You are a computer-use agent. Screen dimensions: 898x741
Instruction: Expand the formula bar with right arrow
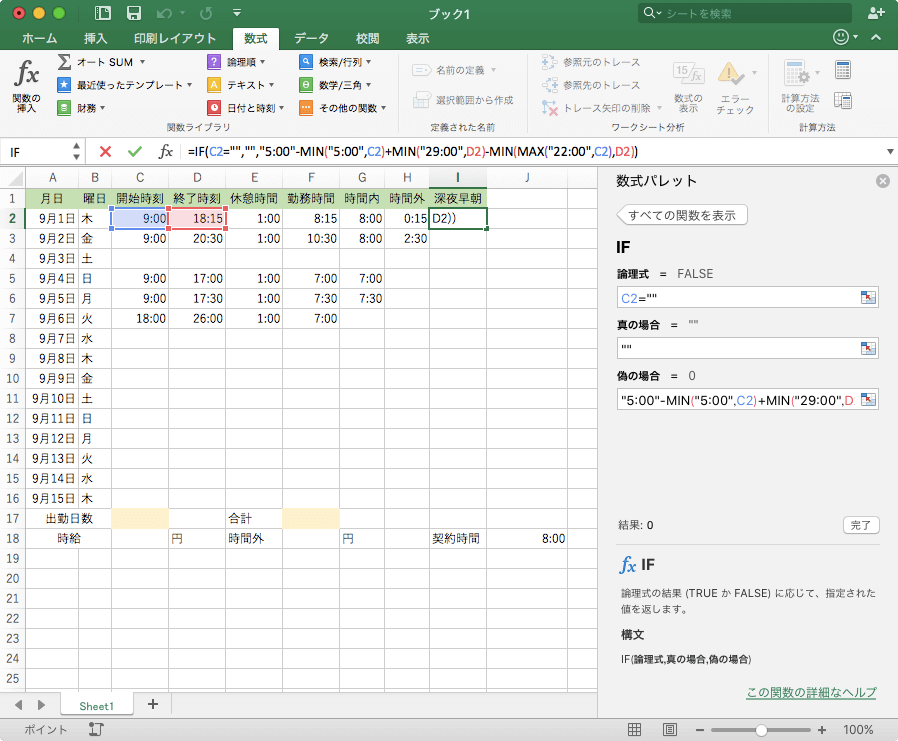pyautogui.click(x=890, y=152)
